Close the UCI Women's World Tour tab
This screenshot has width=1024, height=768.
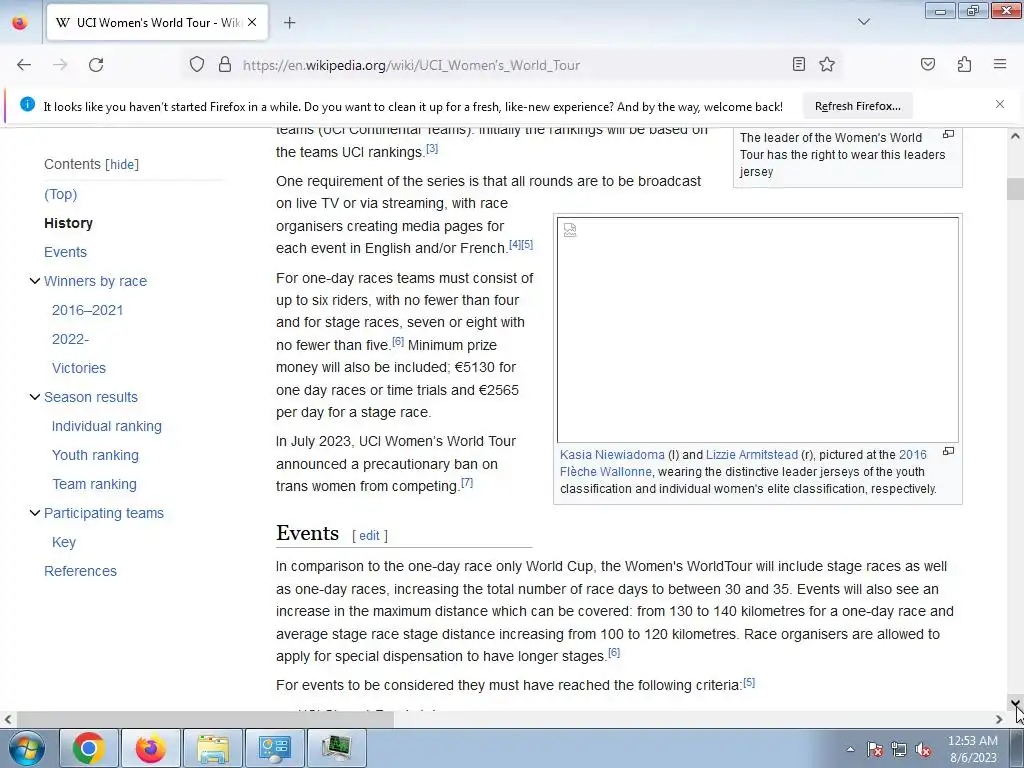[x=252, y=22]
